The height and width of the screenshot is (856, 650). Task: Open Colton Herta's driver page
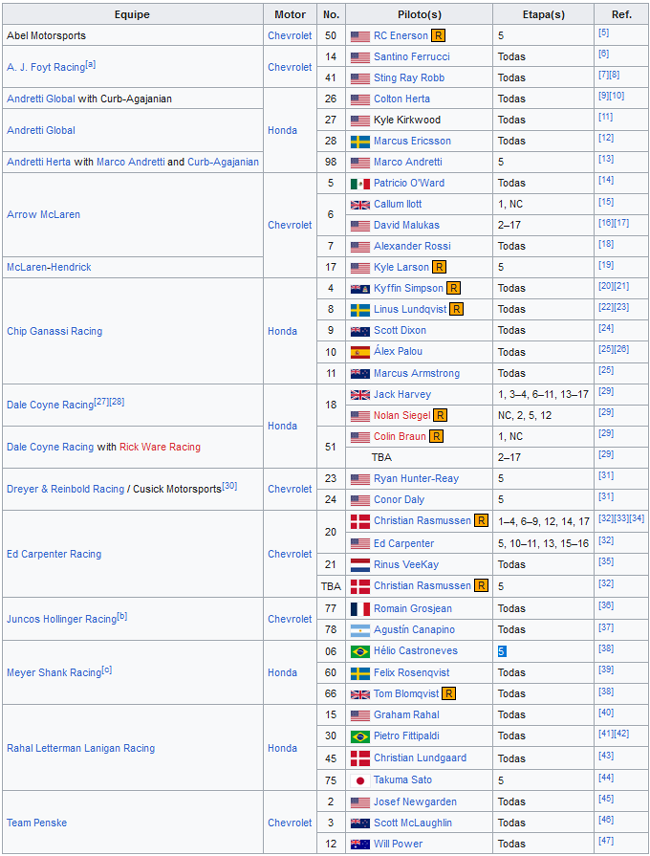tap(402, 99)
